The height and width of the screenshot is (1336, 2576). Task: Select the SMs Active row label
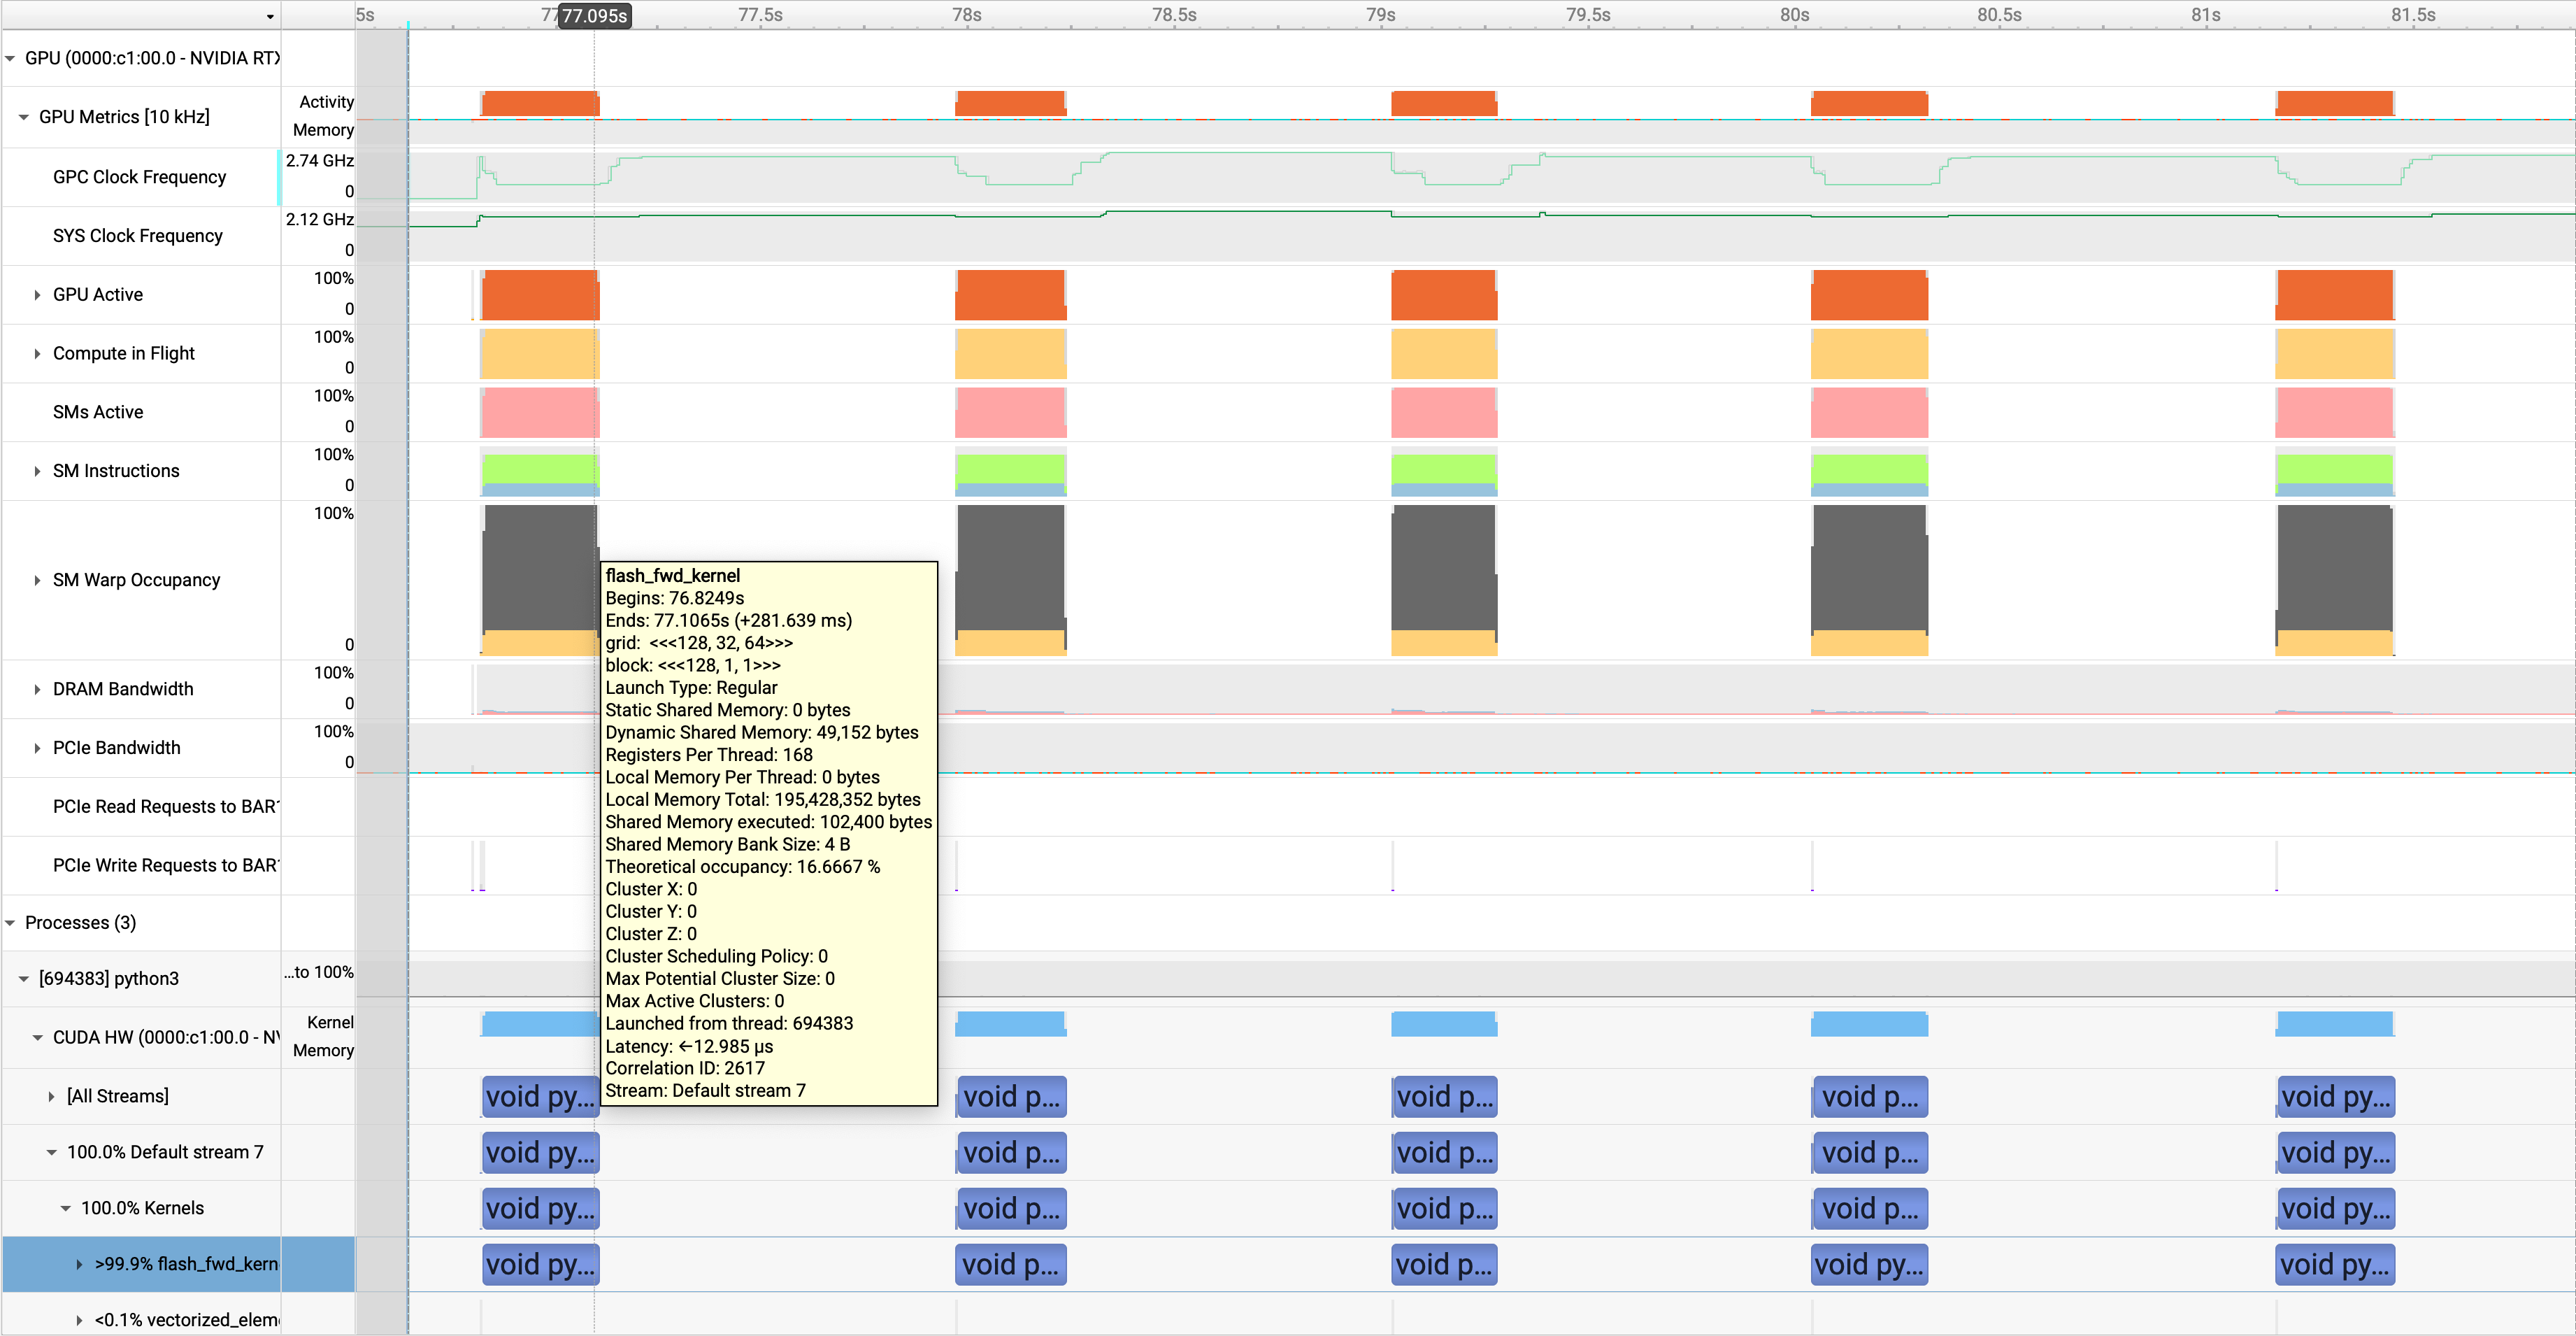tap(98, 412)
